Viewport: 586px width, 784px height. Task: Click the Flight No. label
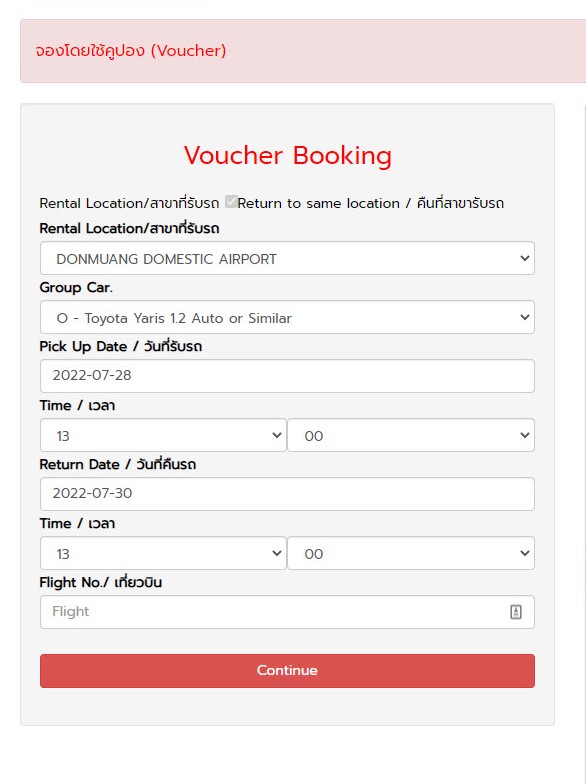(x=100, y=582)
